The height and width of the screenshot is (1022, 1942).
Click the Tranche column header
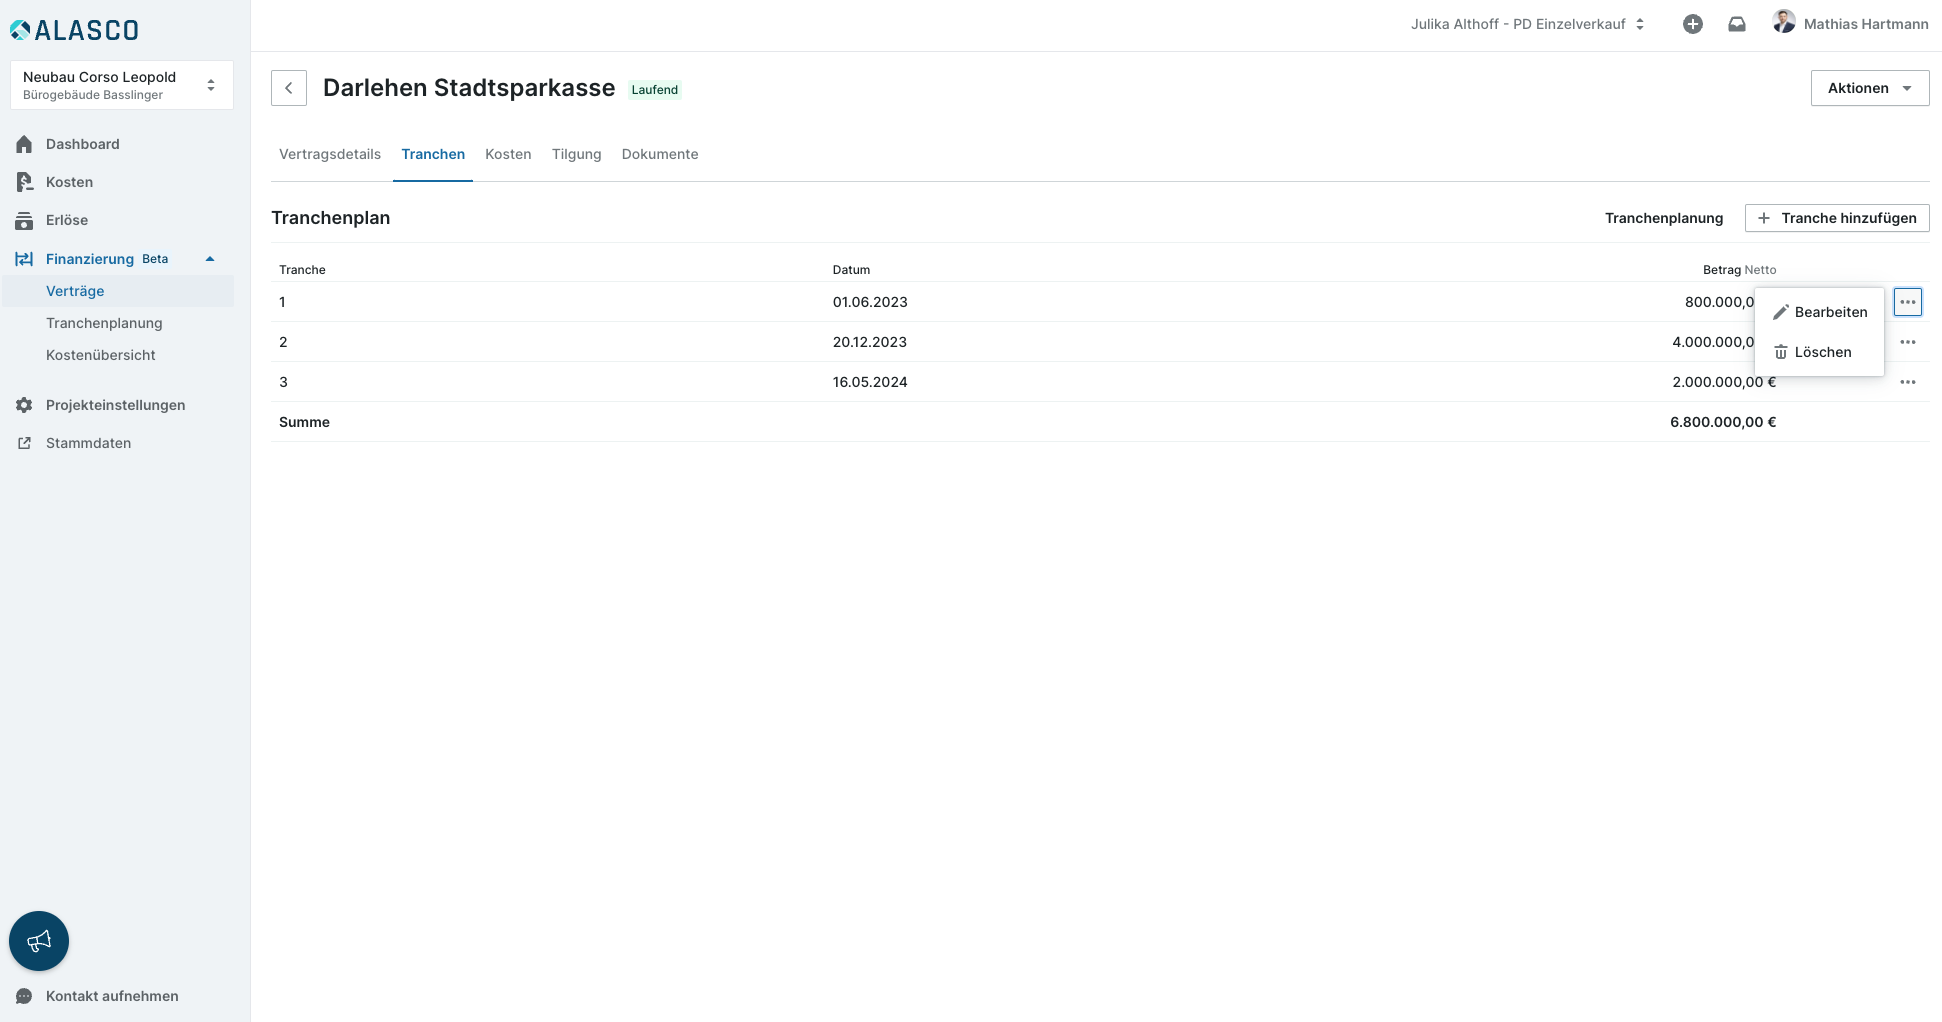point(302,270)
